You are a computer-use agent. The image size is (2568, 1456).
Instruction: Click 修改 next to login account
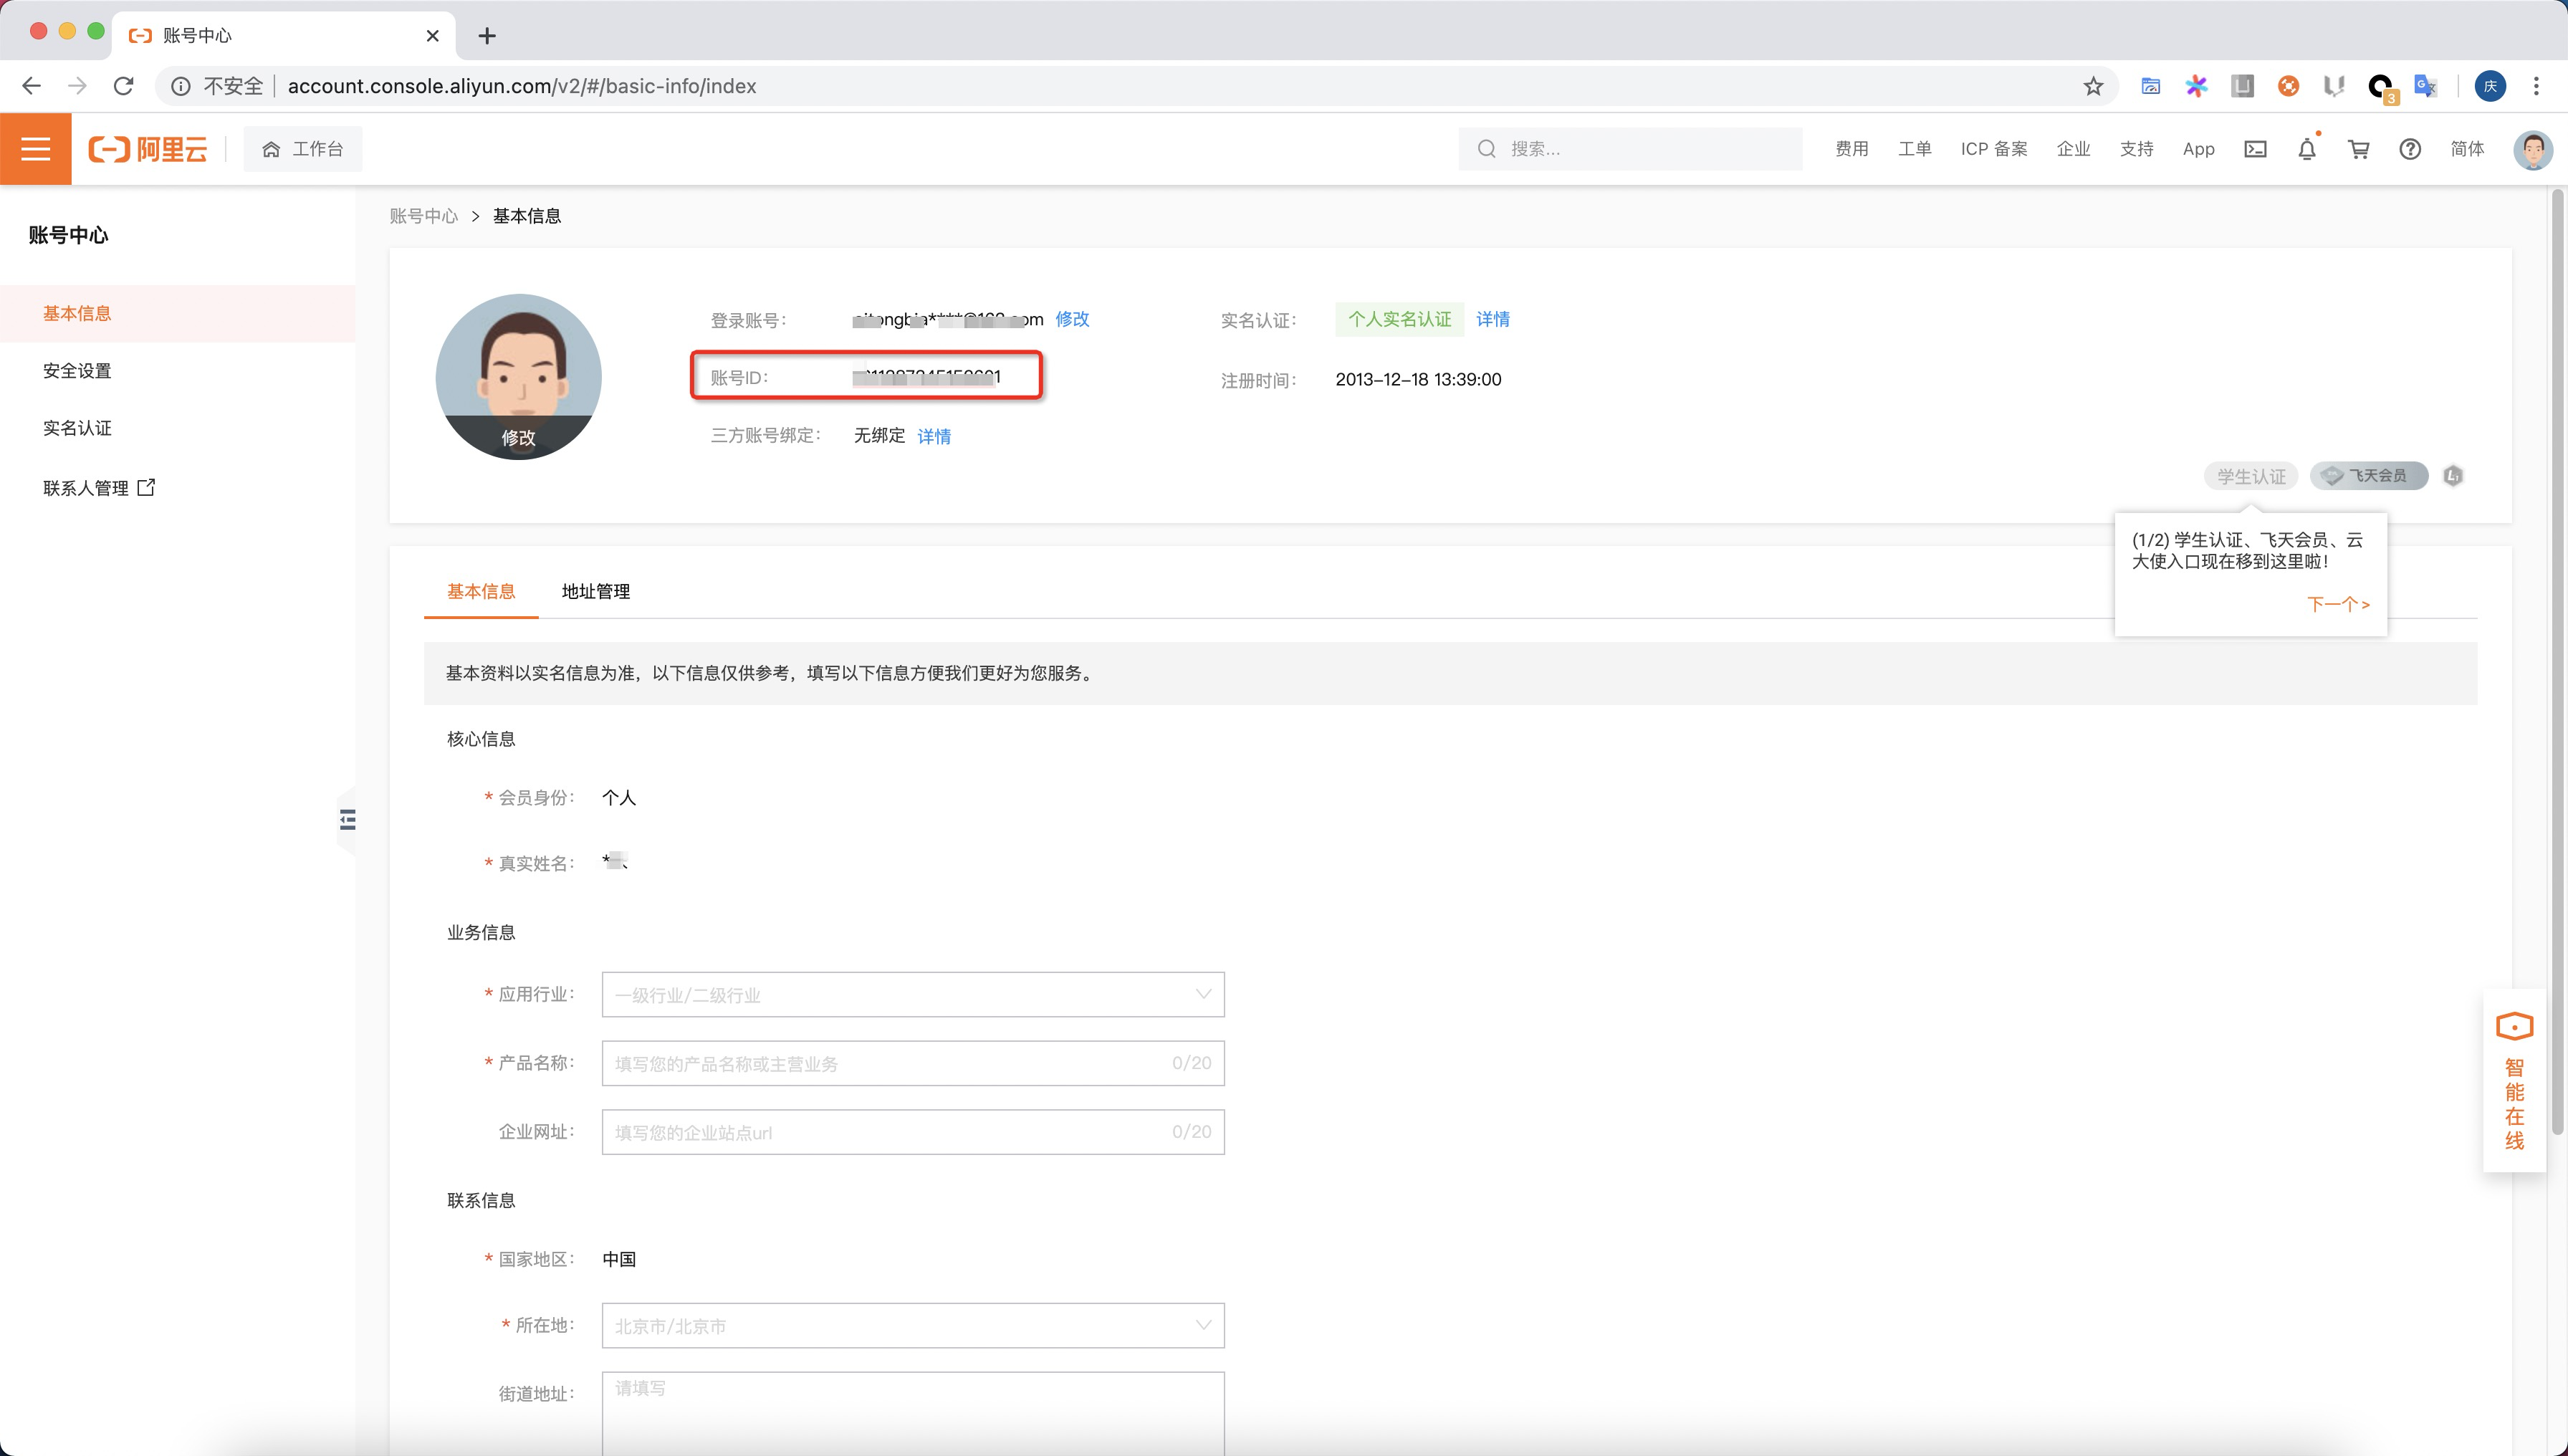[x=1072, y=319]
